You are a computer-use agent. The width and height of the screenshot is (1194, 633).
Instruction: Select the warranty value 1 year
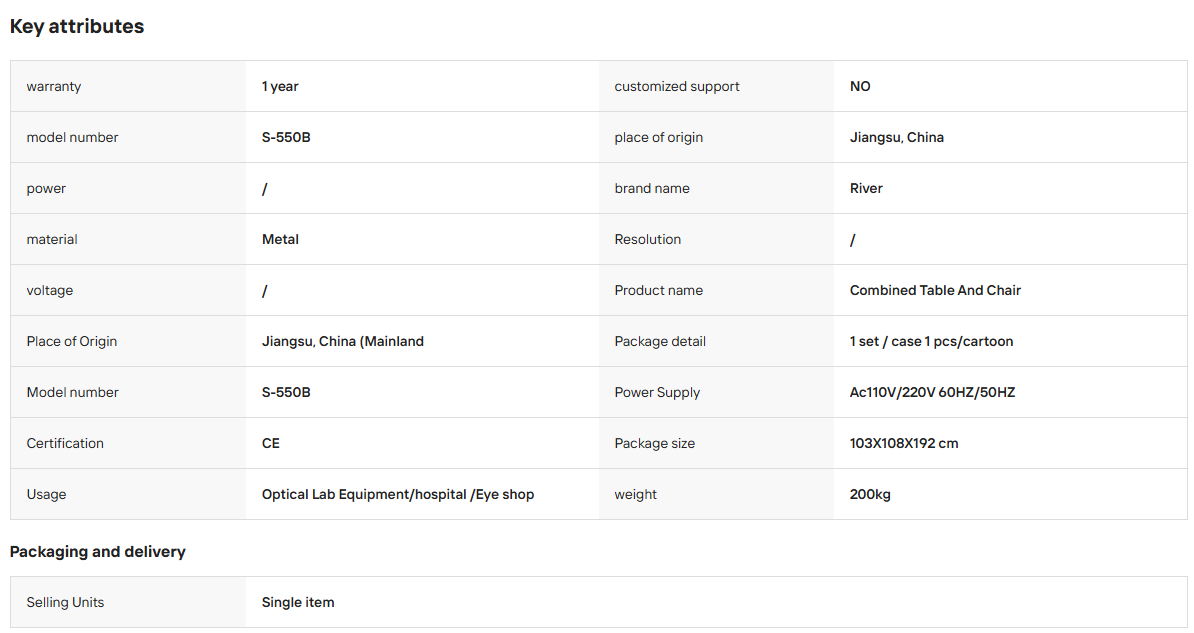(280, 87)
